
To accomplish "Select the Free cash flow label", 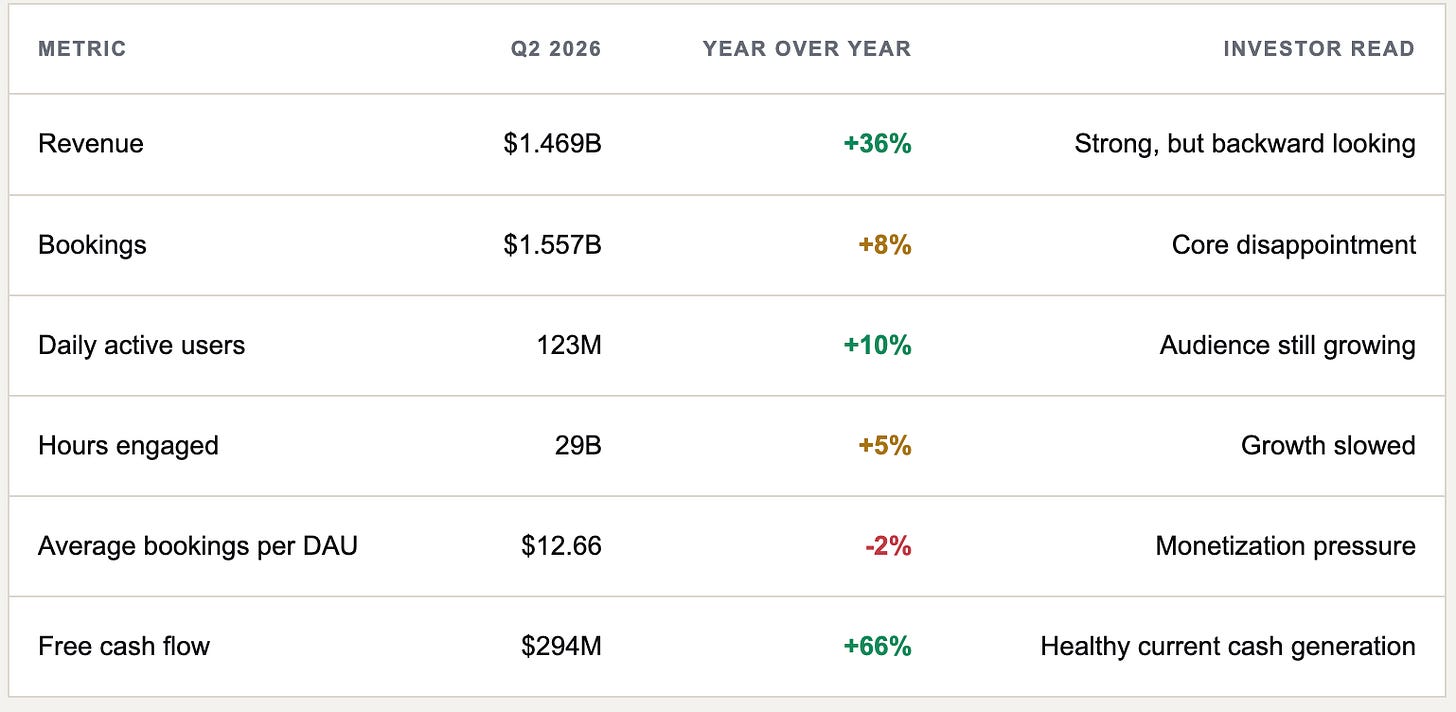I will pyautogui.click(x=124, y=646).
